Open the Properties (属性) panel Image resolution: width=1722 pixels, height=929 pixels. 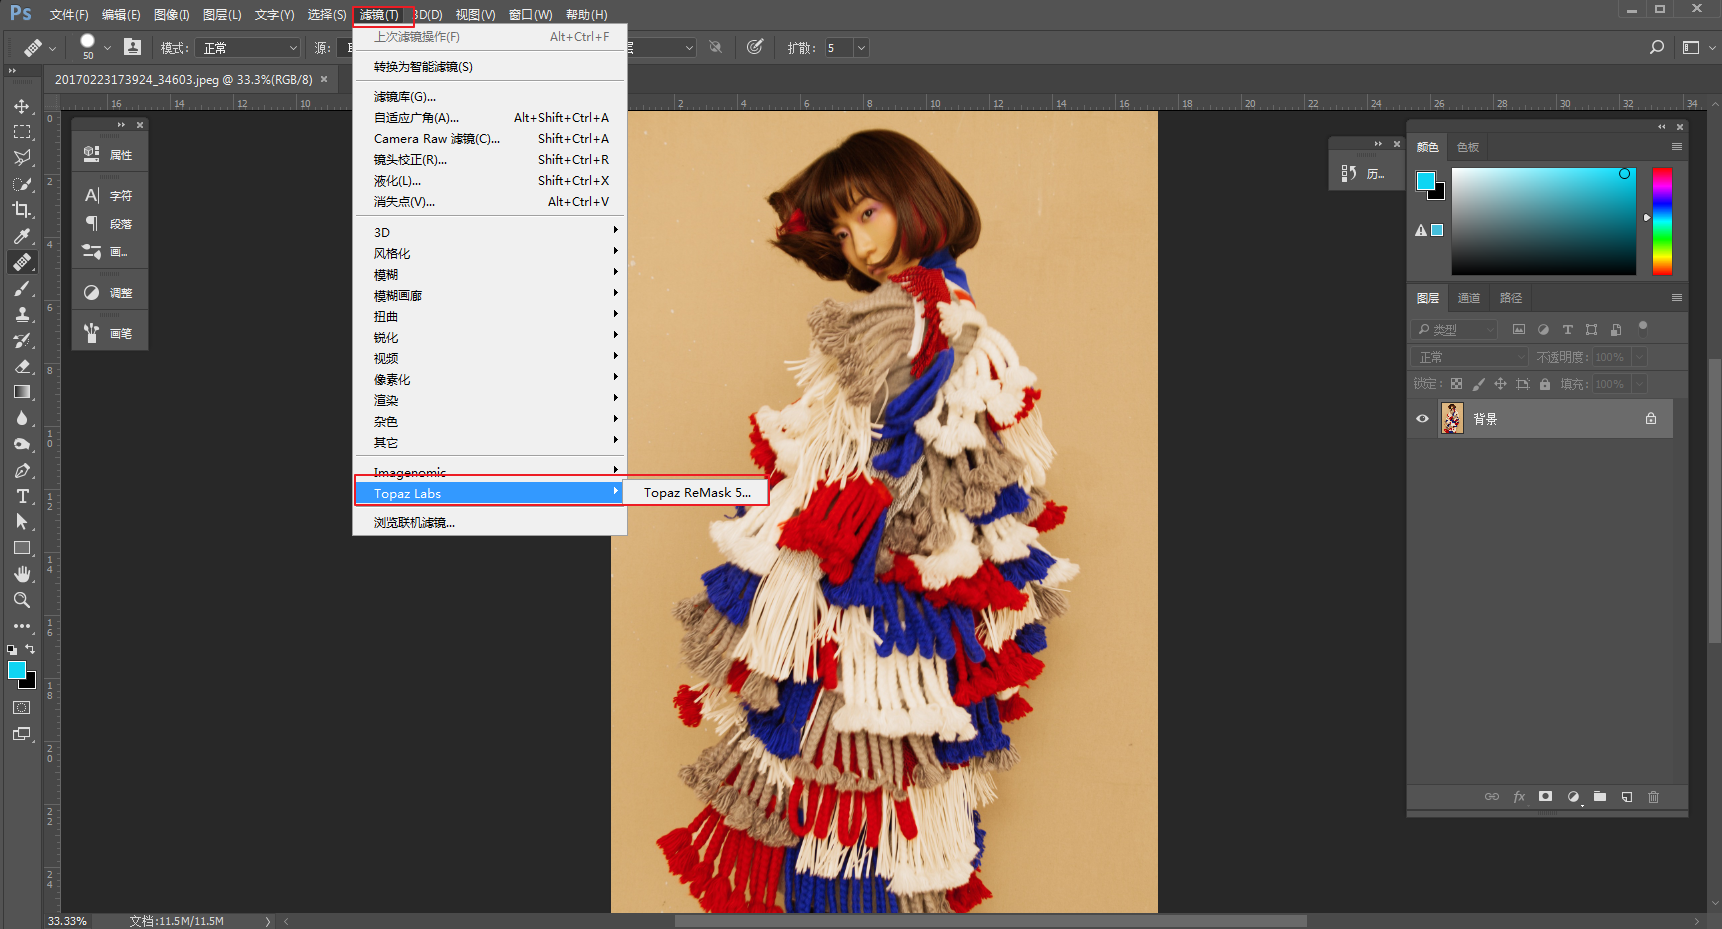pyautogui.click(x=110, y=155)
